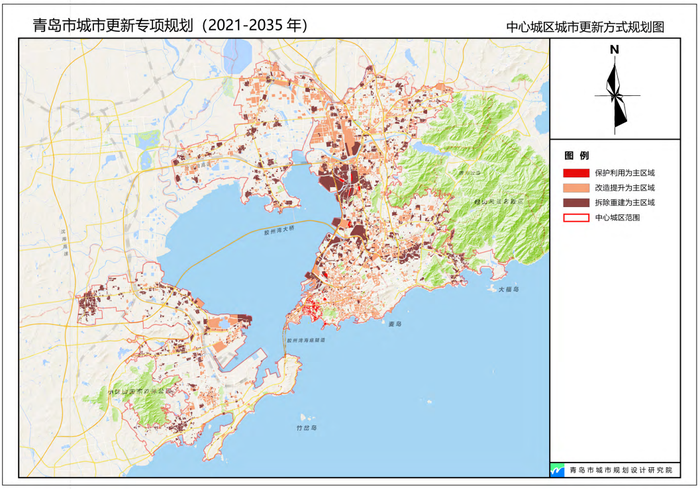Click the legend label 中心城区范围
Image resolution: width=700 pixels, height=489 pixels.
(x=617, y=217)
